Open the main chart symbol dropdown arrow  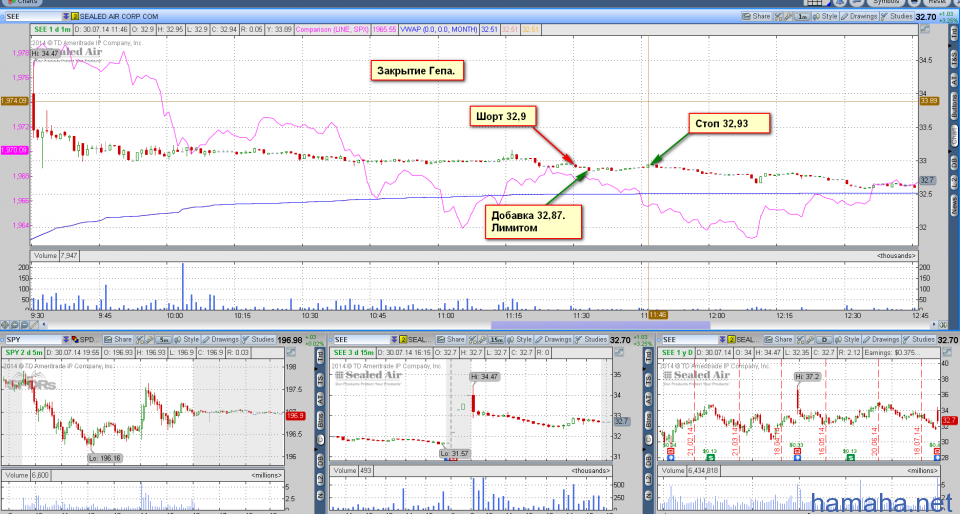pos(66,17)
